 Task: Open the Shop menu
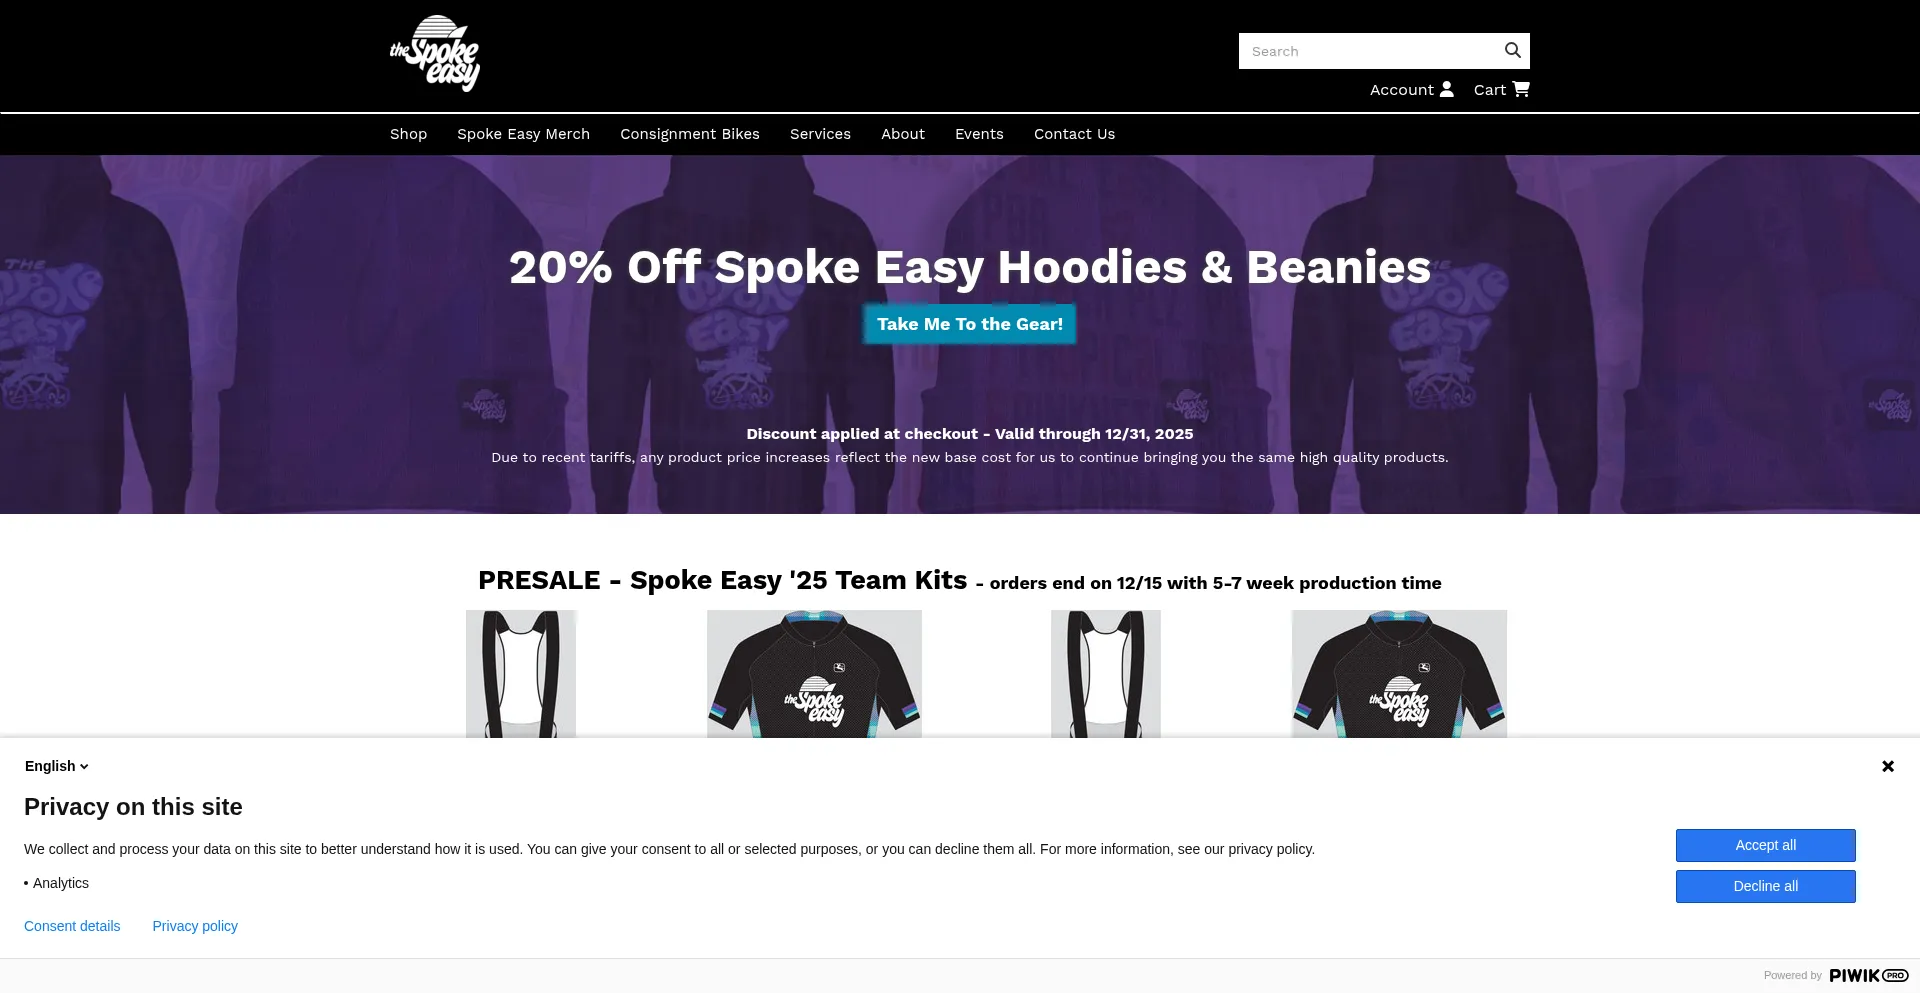[408, 134]
